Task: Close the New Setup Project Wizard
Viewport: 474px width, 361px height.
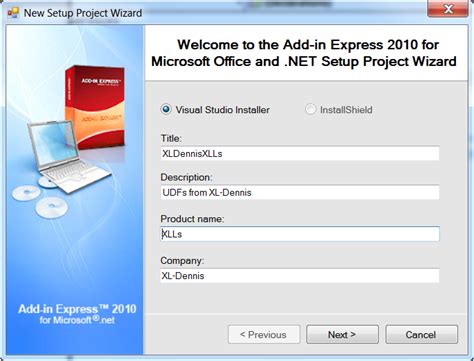Action: (448, 9)
